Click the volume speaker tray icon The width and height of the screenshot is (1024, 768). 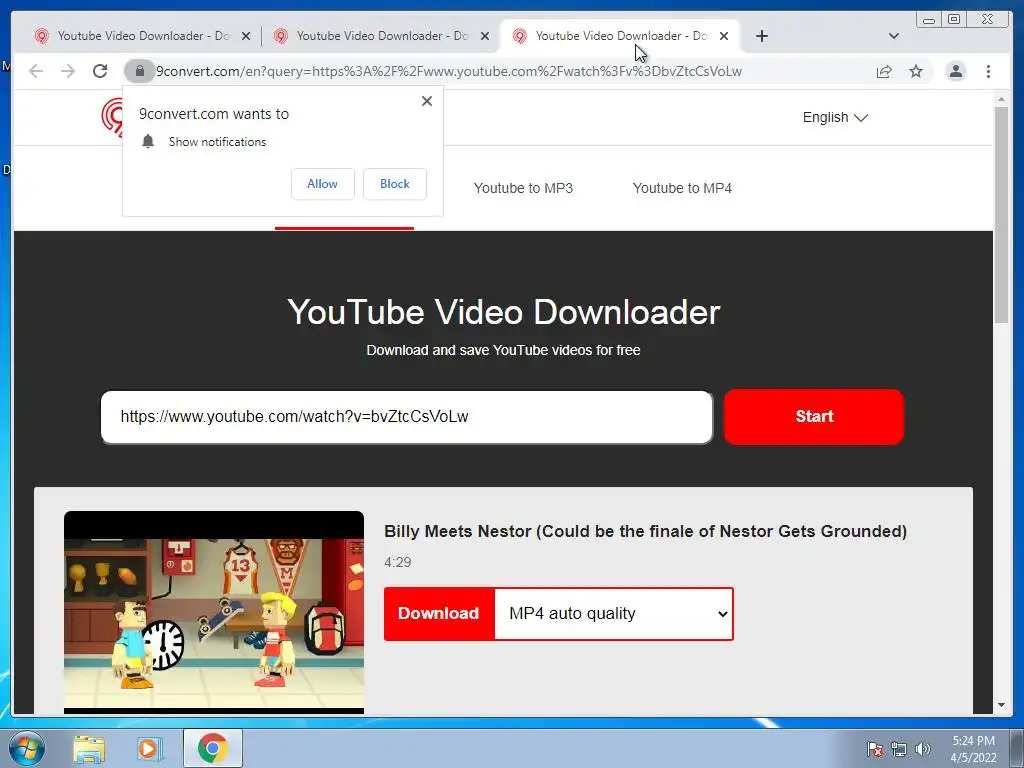pos(922,749)
